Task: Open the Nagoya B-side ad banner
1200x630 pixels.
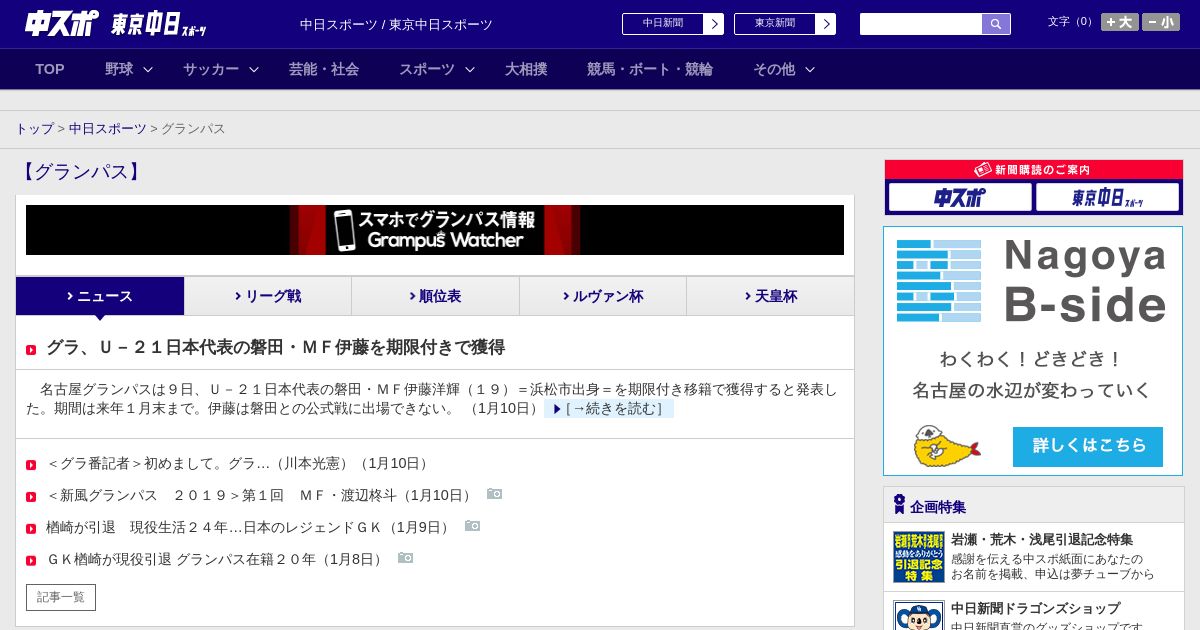Action: (x=1033, y=351)
